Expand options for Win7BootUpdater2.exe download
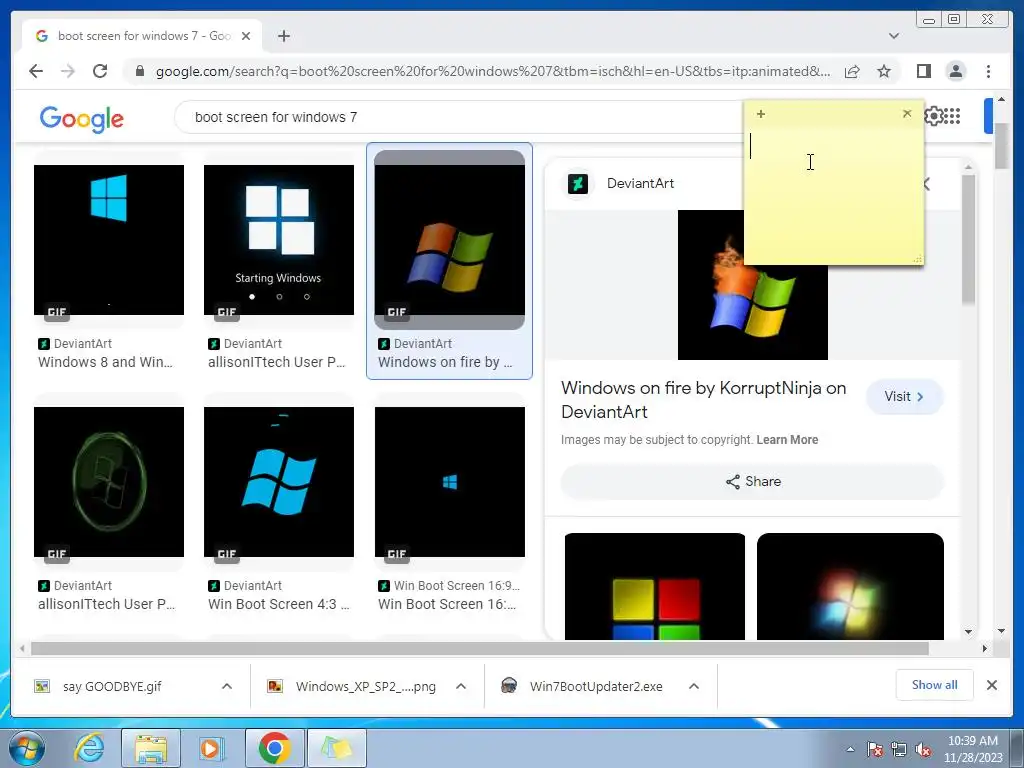The width and height of the screenshot is (1024, 768). tap(694, 686)
